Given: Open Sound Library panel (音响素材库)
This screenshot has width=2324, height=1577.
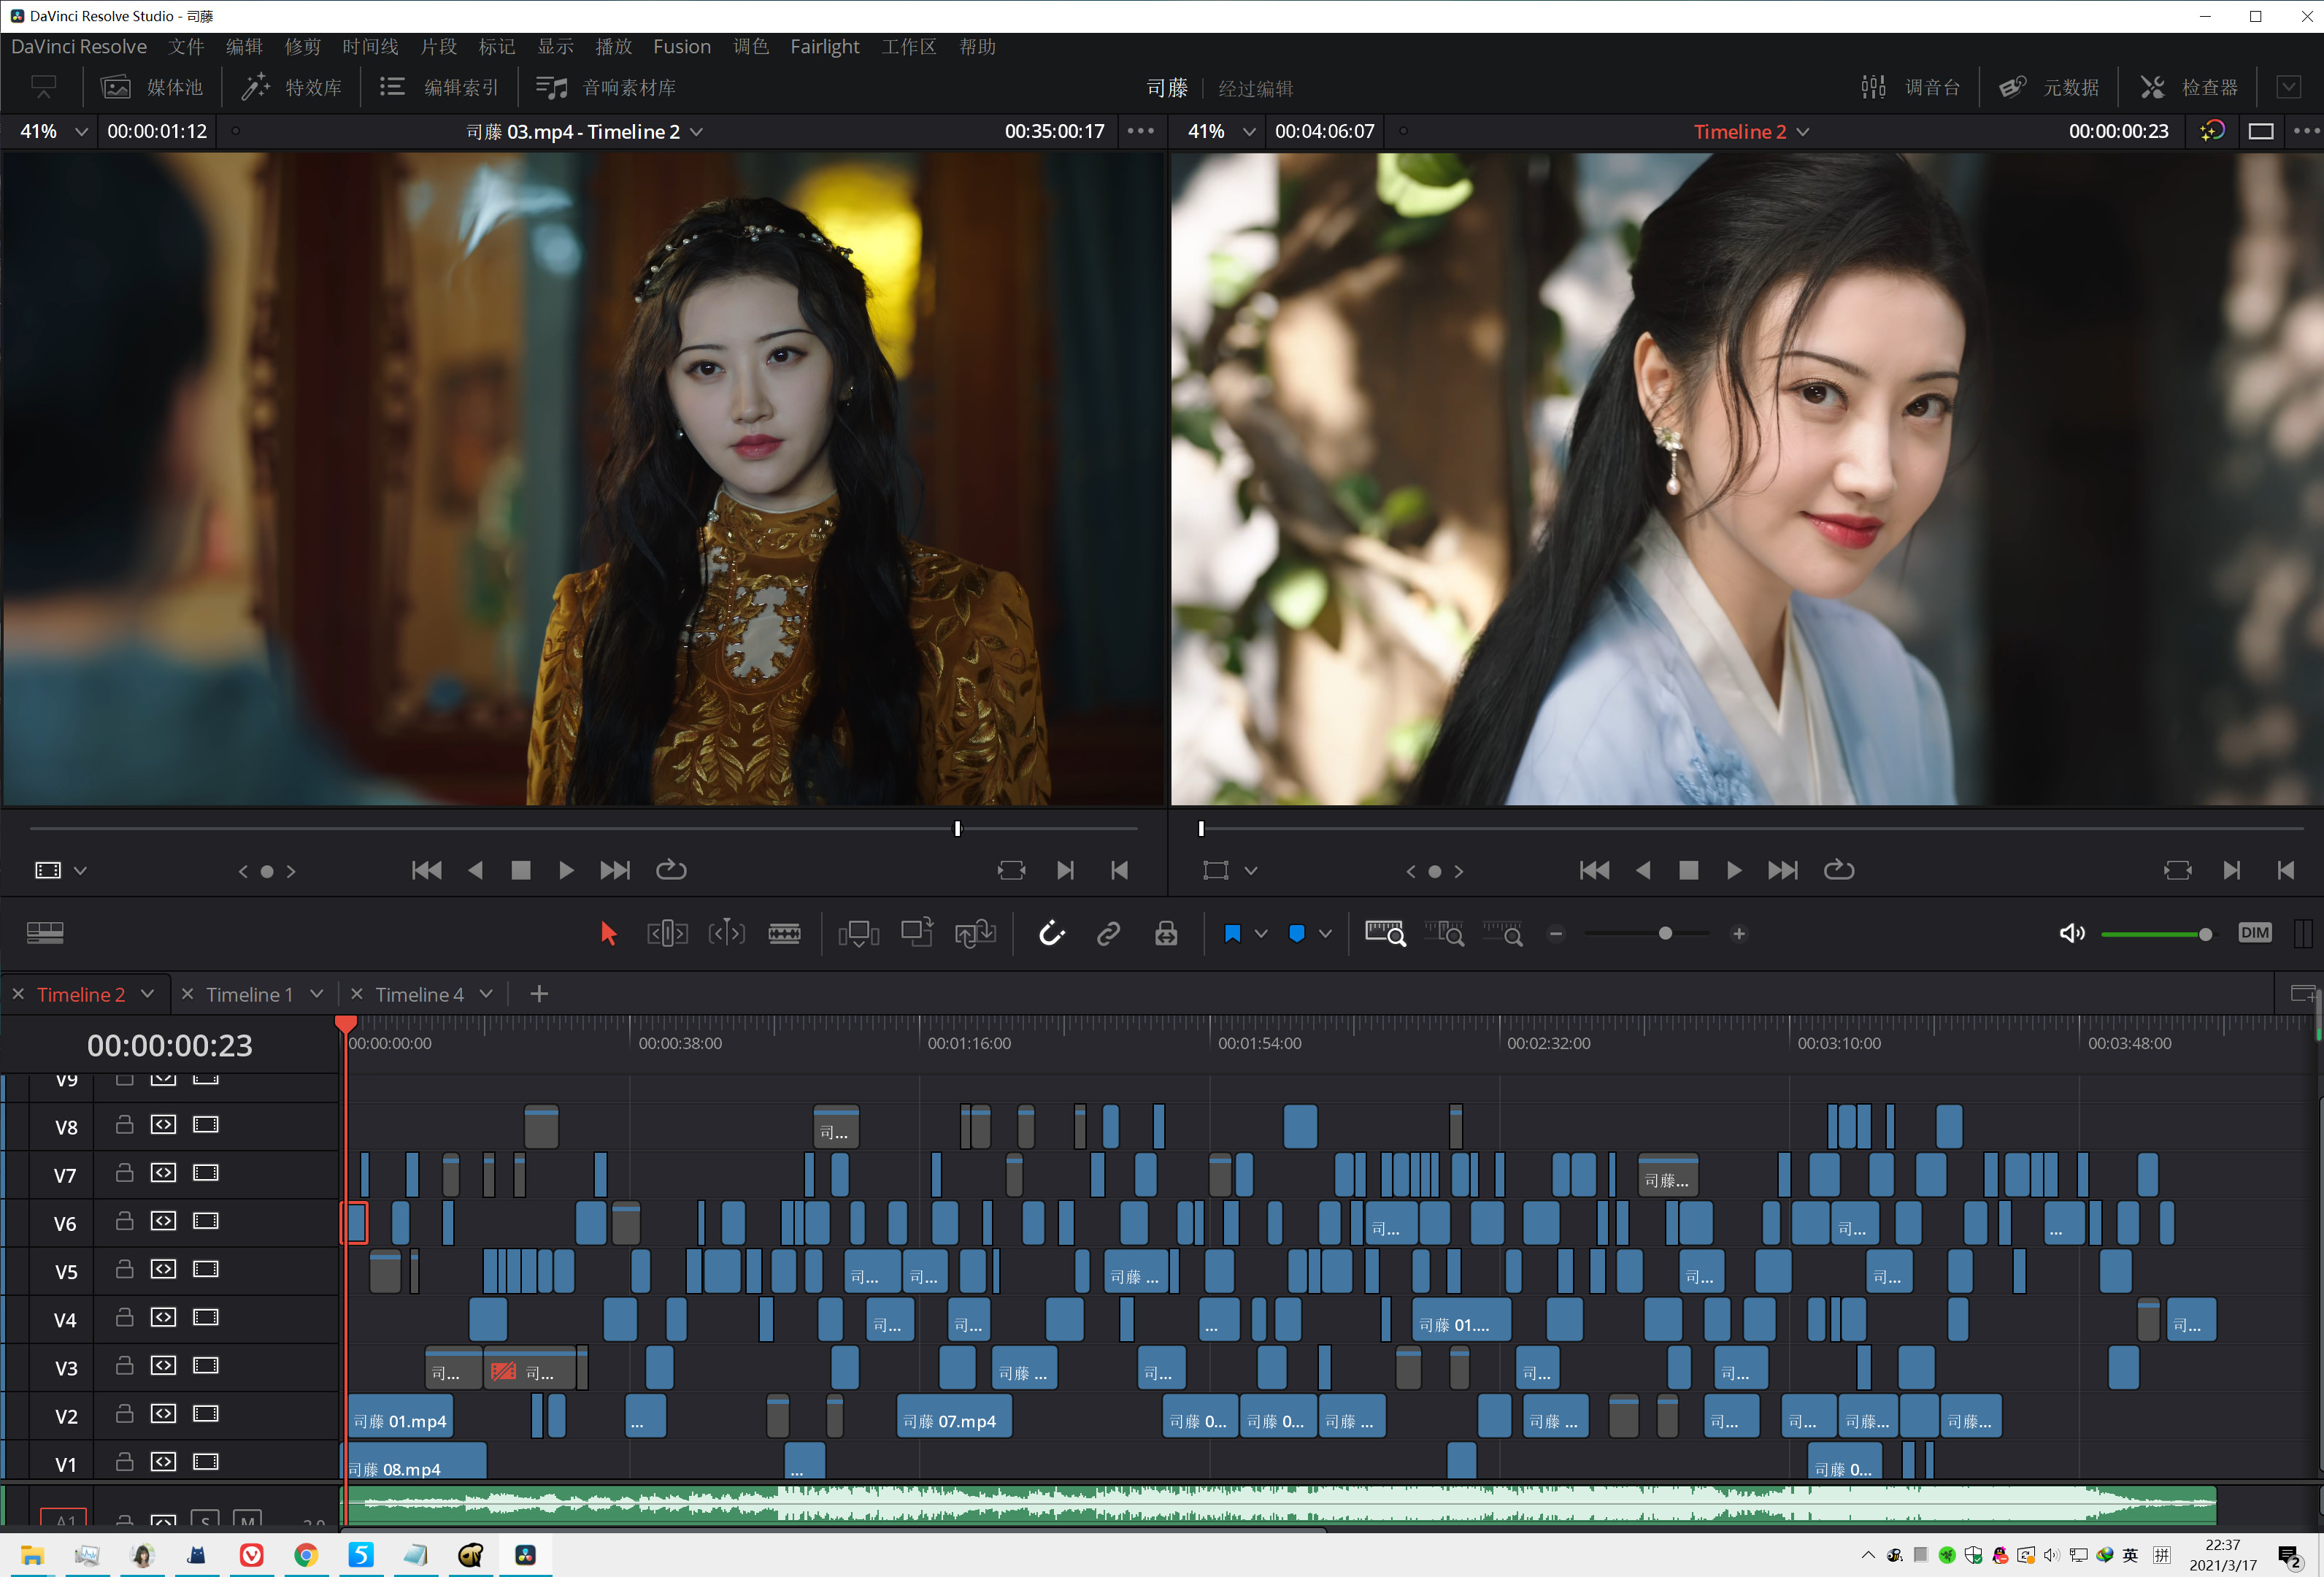Looking at the screenshot, I should tap(606, 88).
